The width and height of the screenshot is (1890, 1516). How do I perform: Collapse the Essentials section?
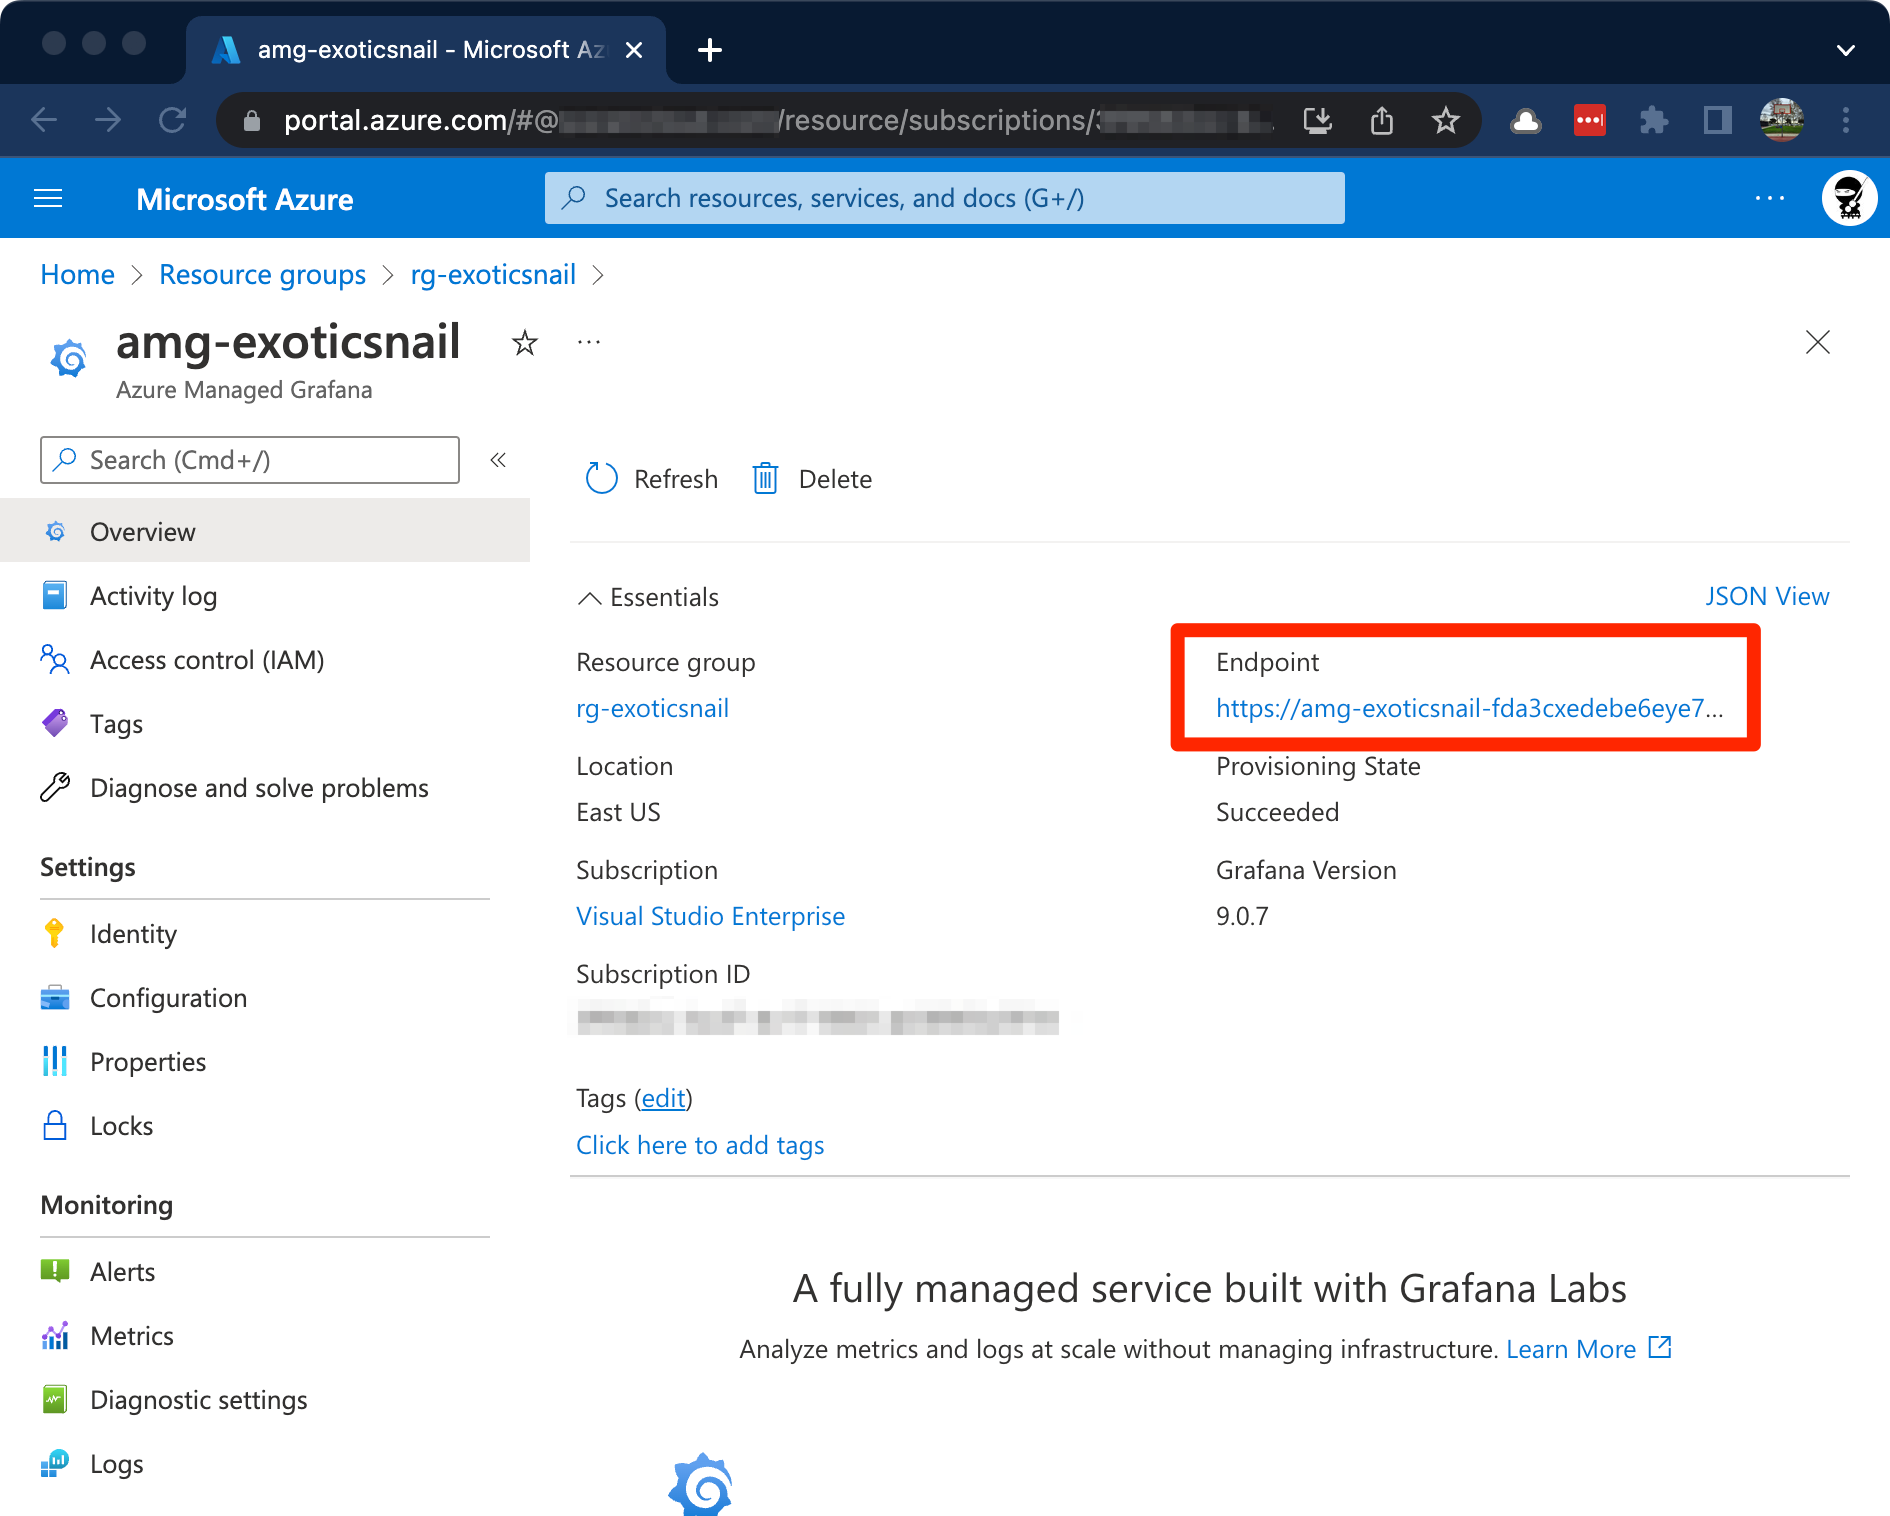[590, 598]
